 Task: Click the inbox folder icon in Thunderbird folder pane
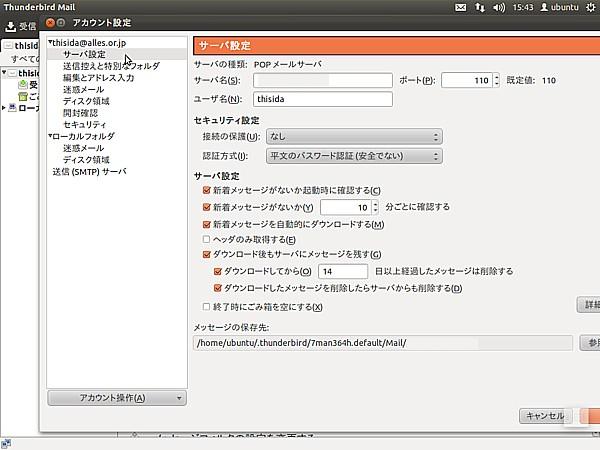tap(23, 84)
